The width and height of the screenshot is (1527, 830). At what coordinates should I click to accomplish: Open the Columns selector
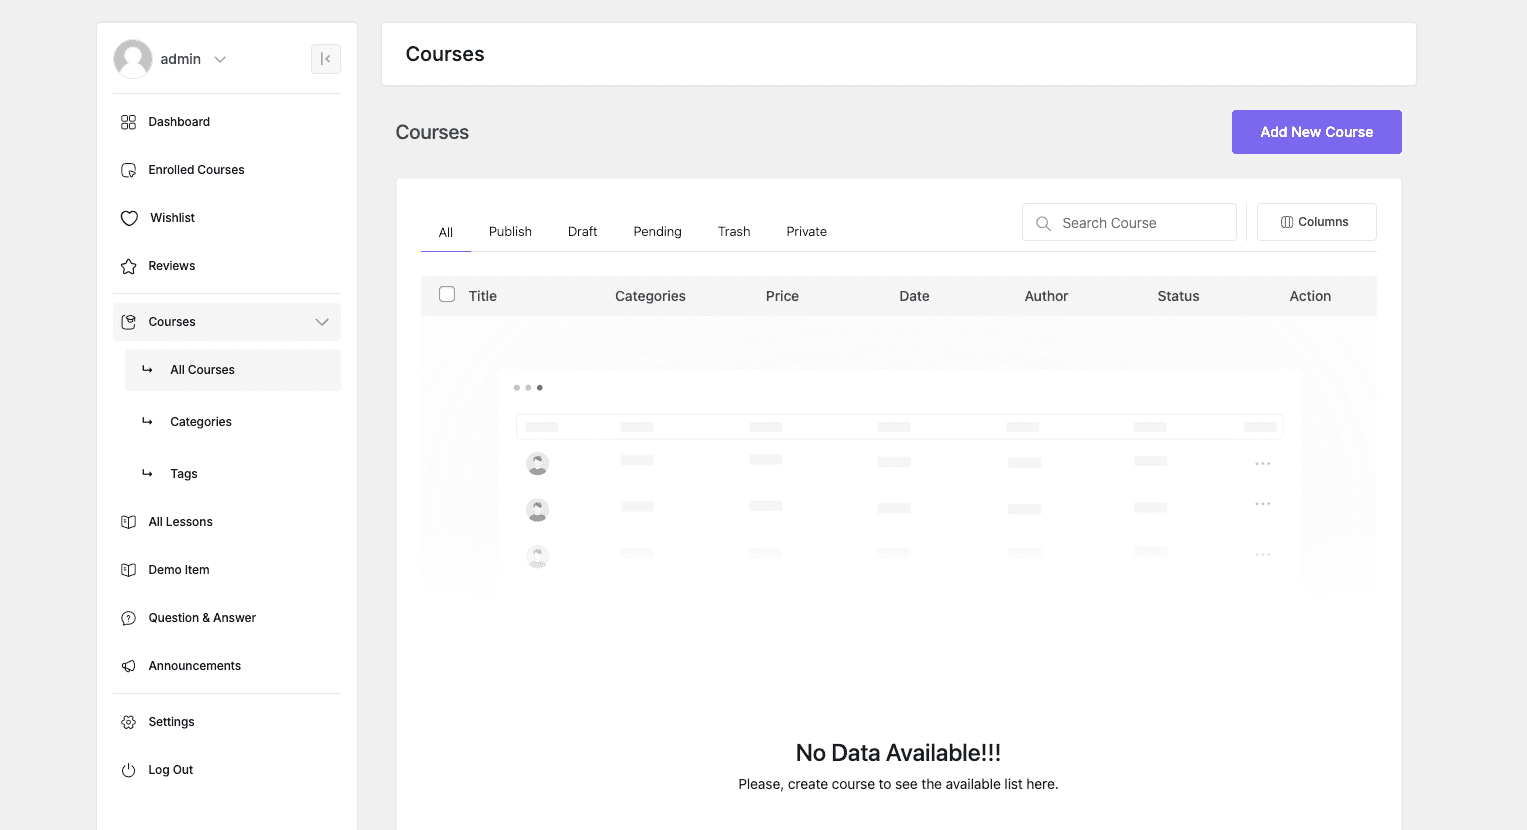coord(1316,222)
